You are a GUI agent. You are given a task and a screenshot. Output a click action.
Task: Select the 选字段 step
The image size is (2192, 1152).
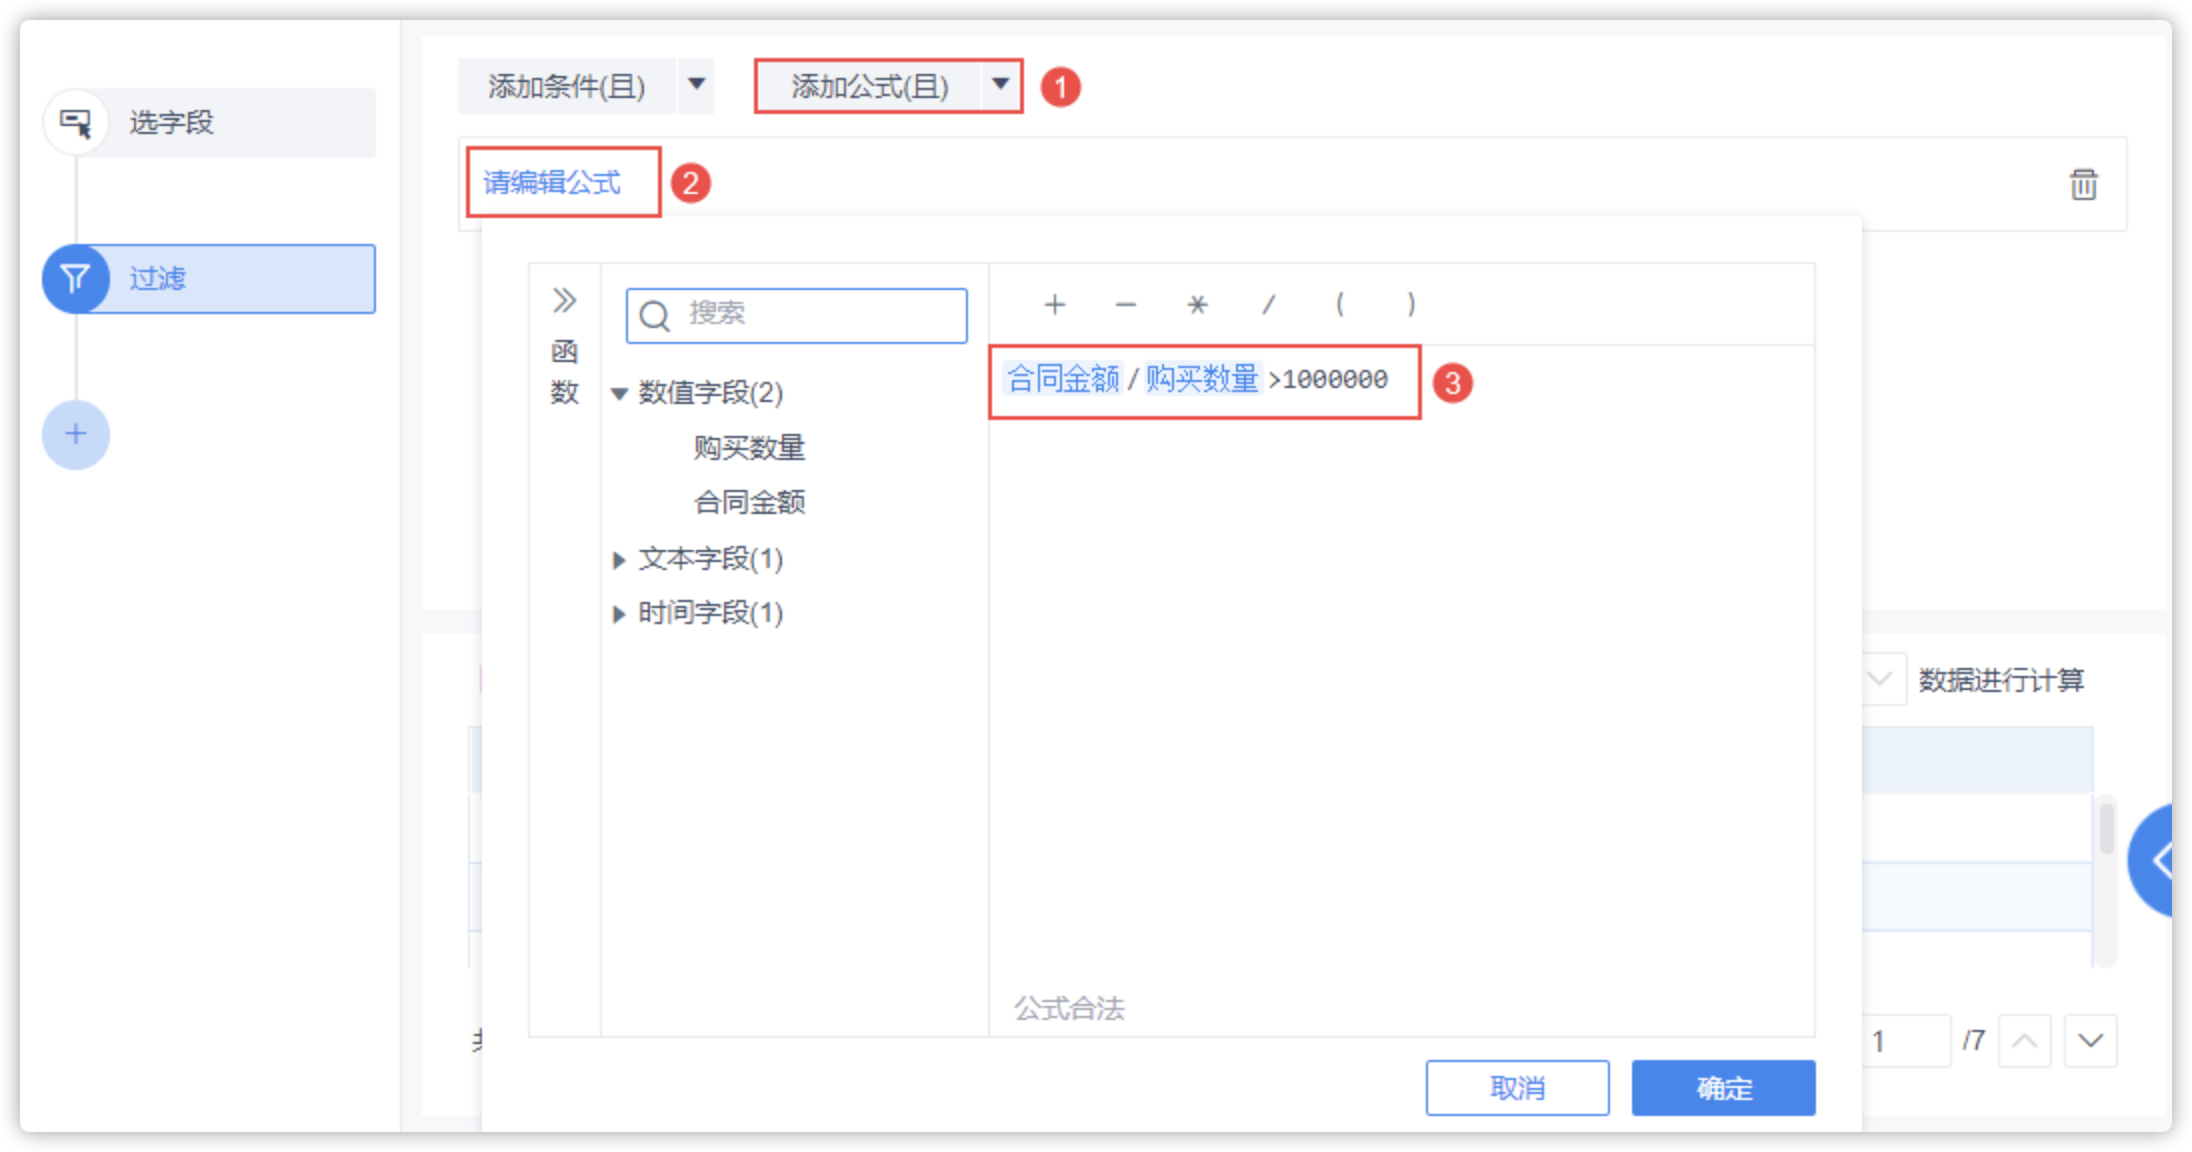click(x=209, y=123)
